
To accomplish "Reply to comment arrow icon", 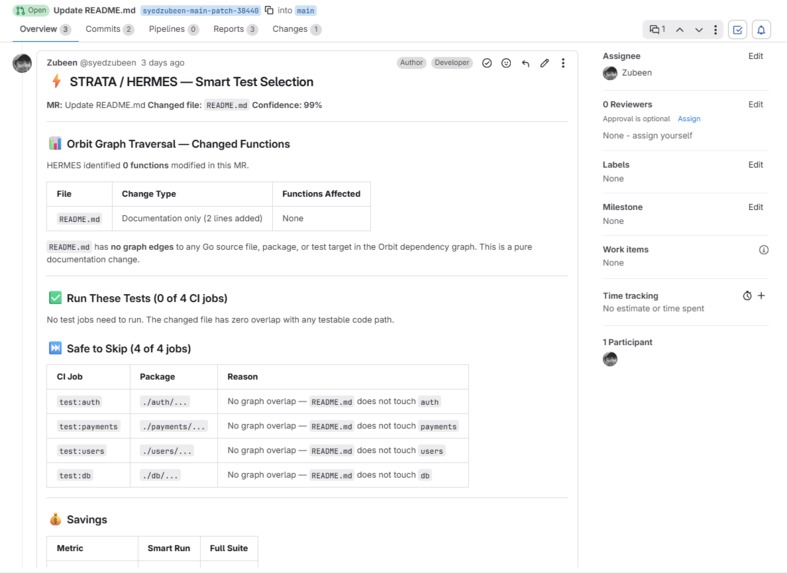I will 525,63.
